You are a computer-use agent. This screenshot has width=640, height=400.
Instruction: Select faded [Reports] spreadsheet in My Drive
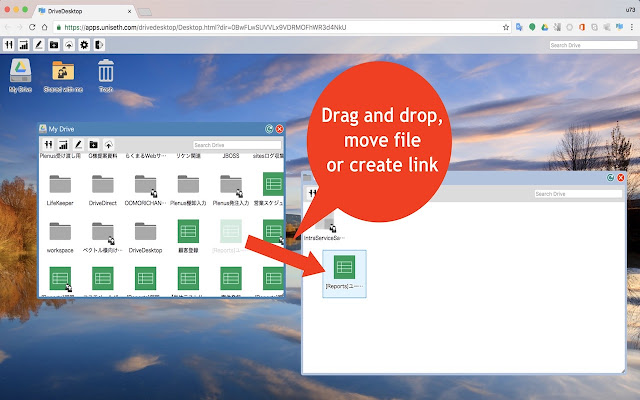[231, 236]
